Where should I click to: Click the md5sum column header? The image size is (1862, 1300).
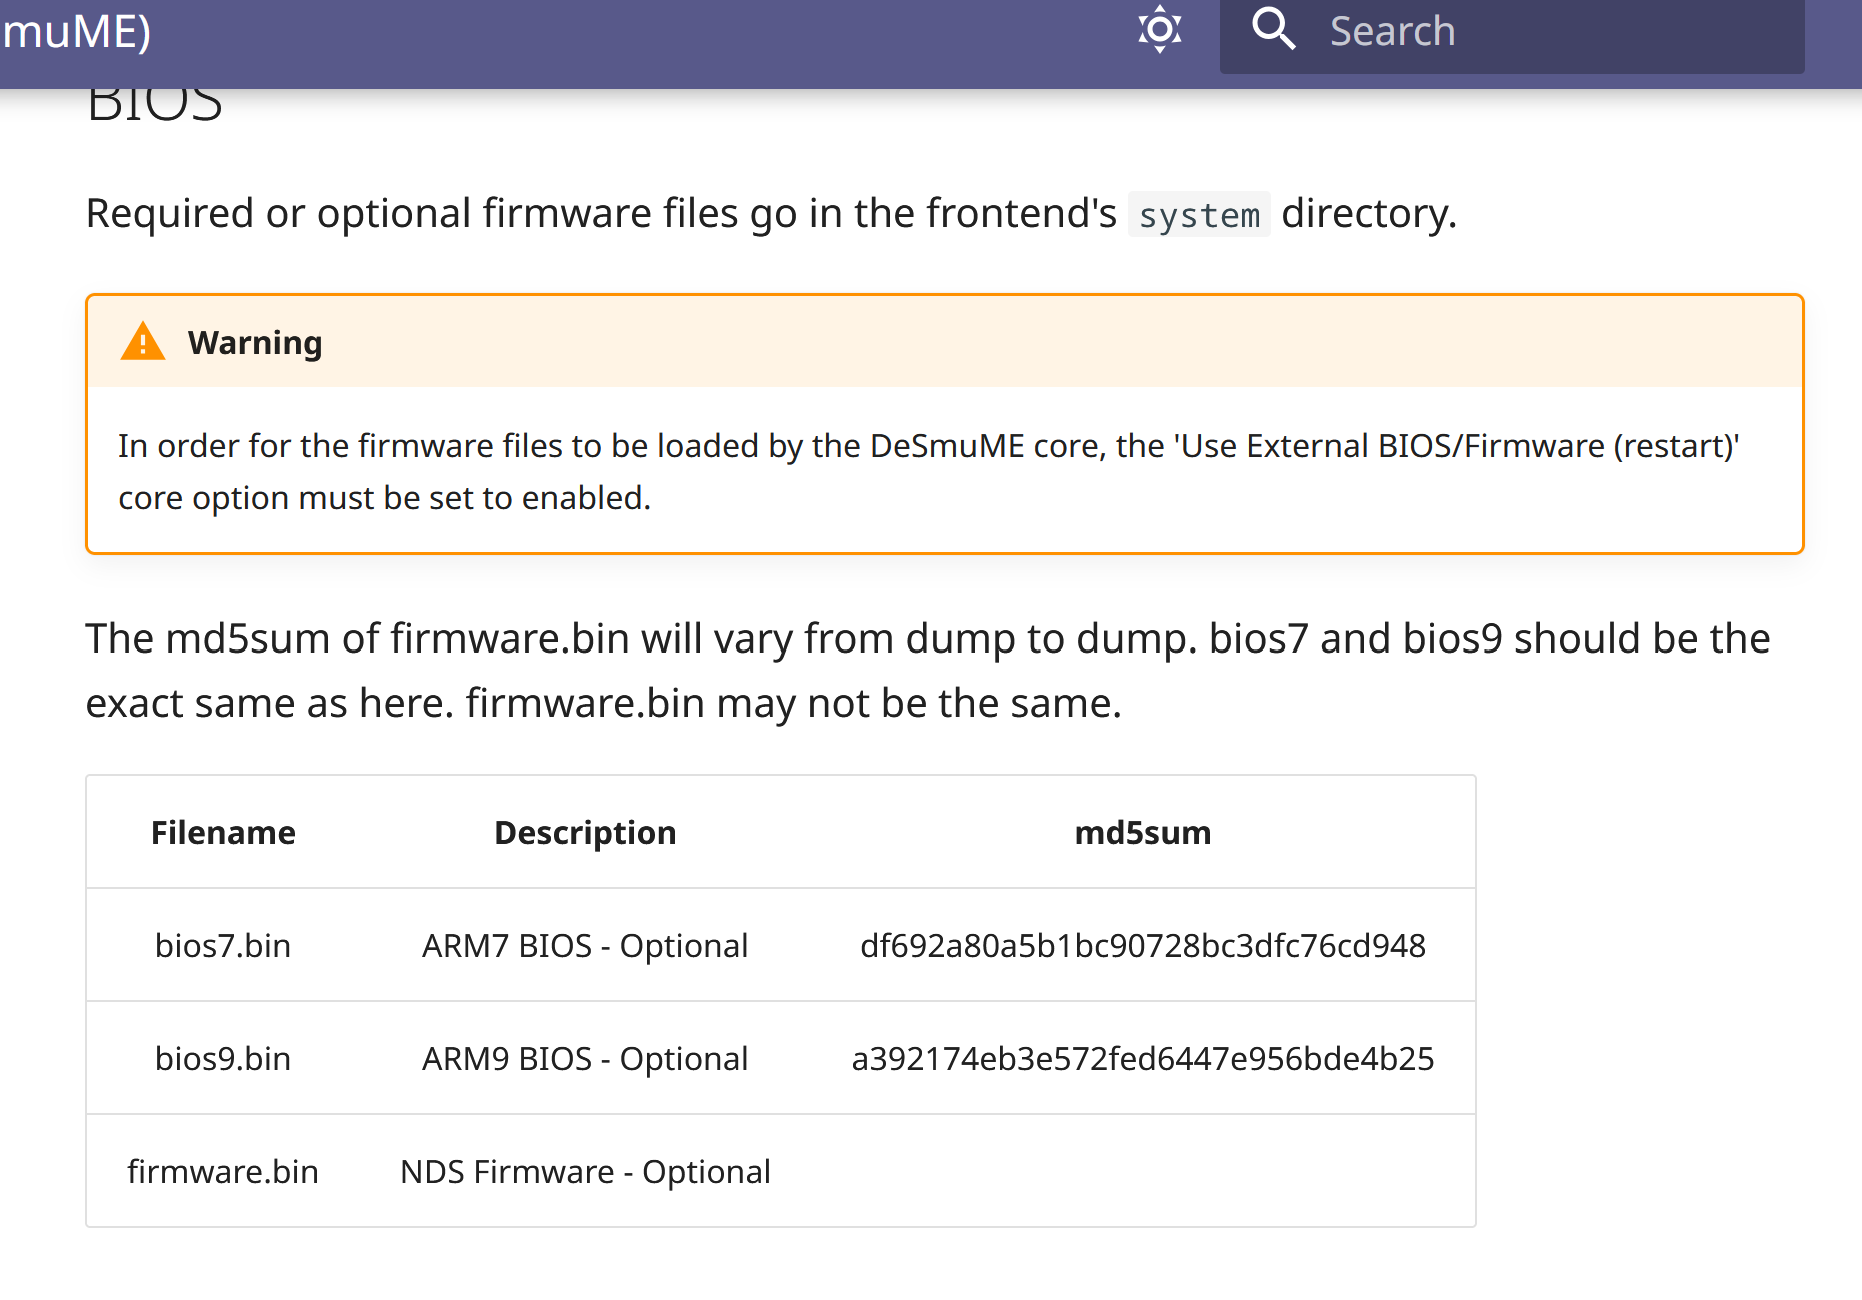pyautogui.click(x=1143, y=833)
